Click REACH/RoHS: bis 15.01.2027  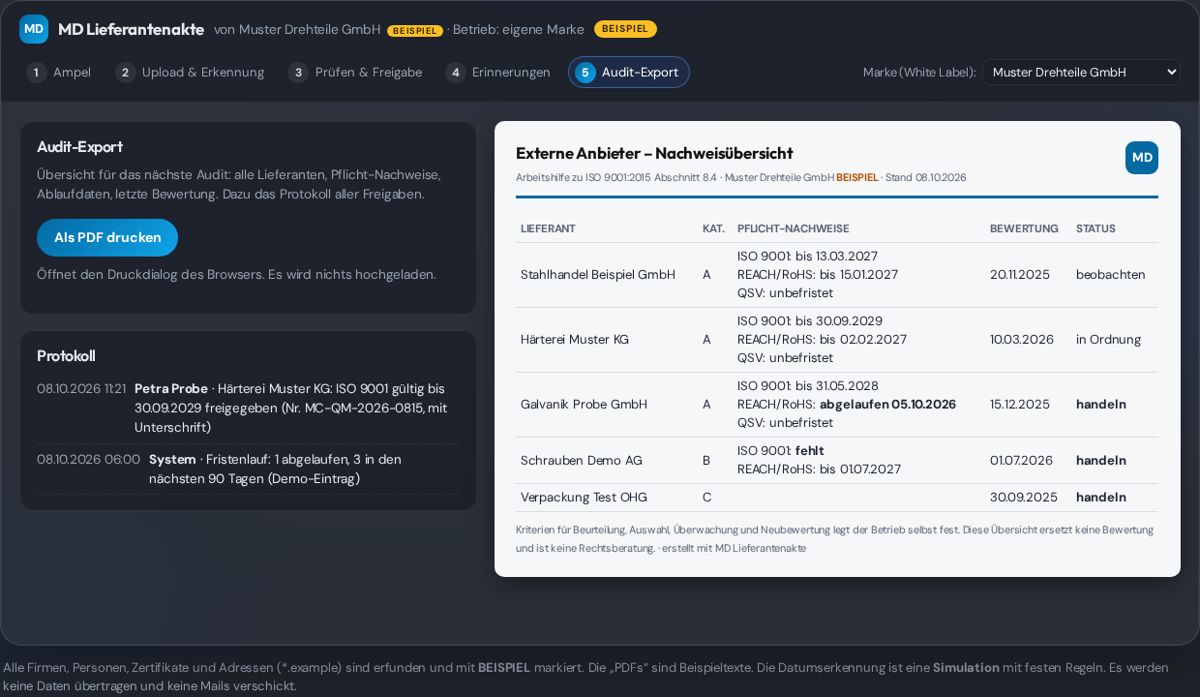pos(817,275)
